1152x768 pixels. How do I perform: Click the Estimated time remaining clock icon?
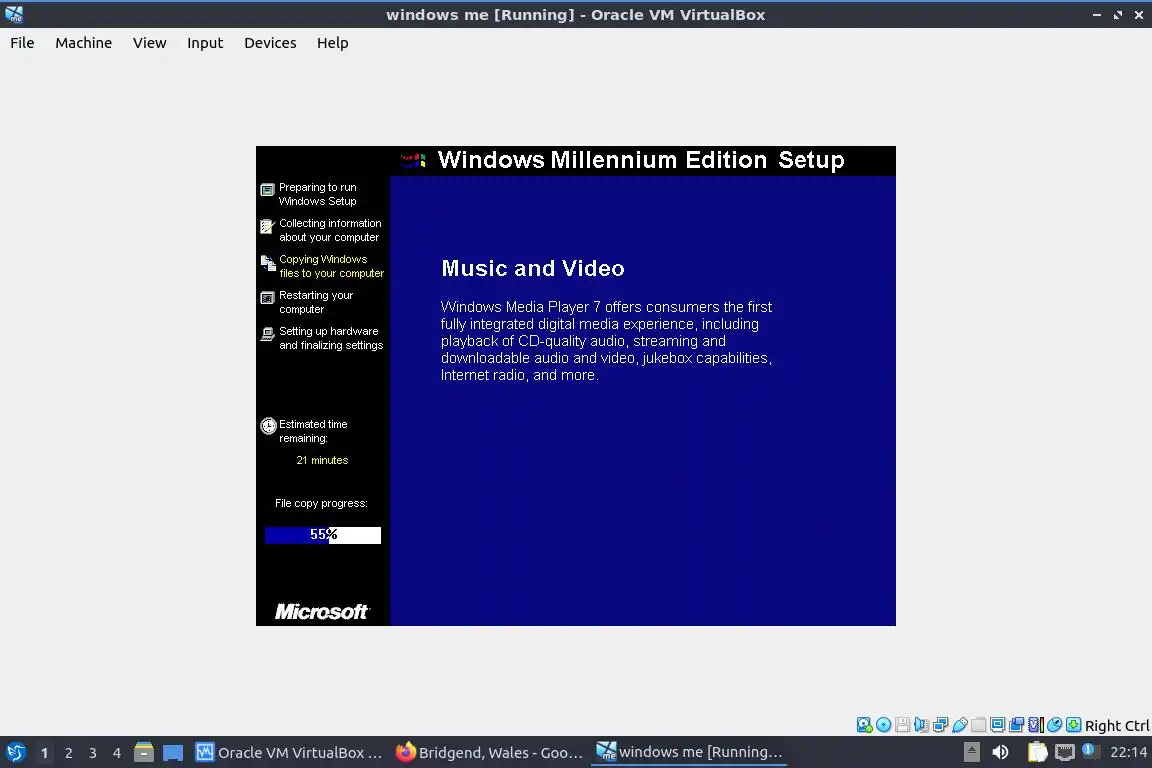pyautogui.click(x=268, y=426)
